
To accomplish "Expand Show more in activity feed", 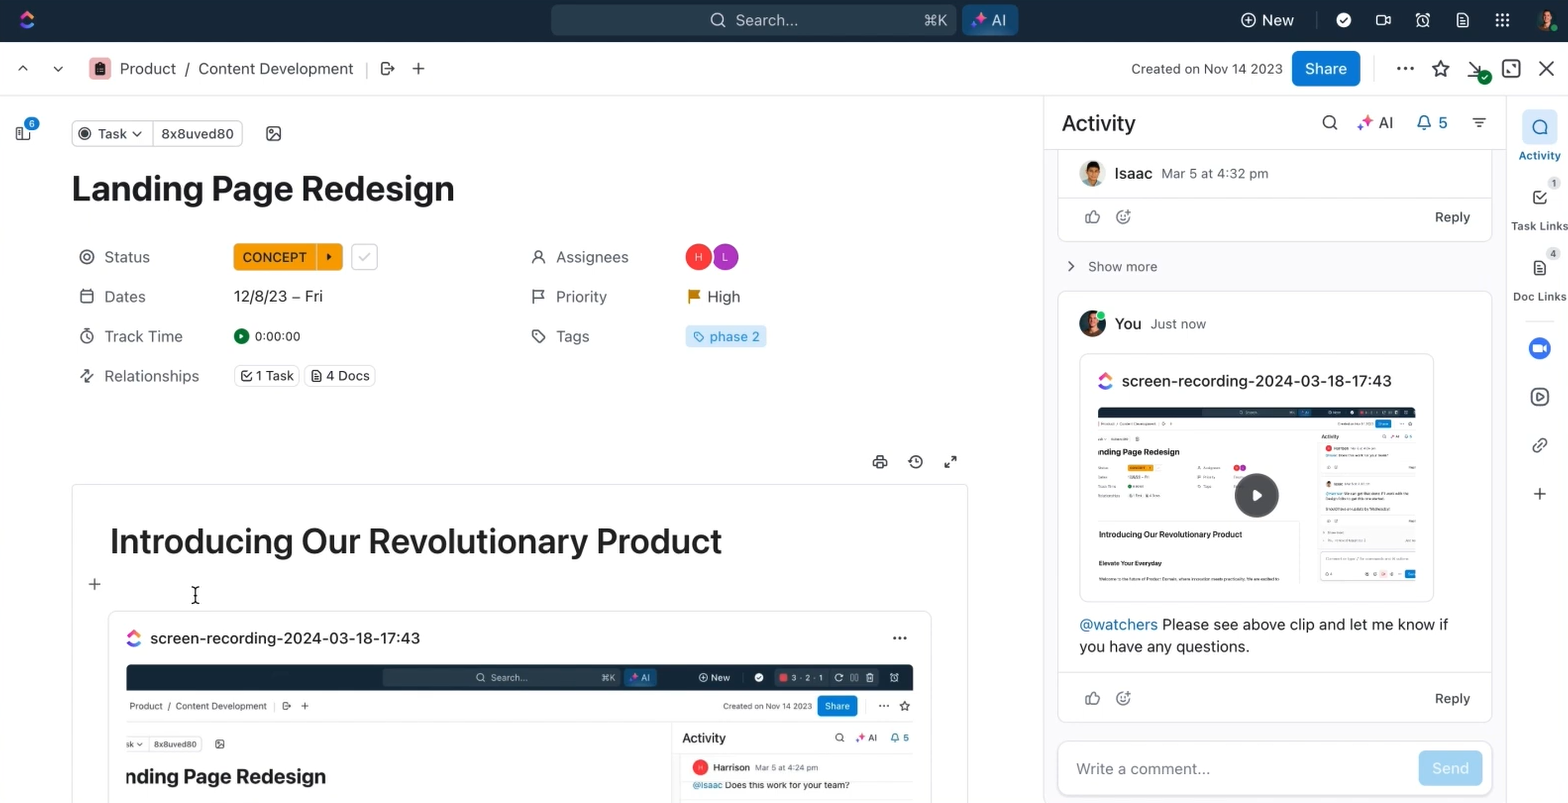I will [x=1121, y=267].
